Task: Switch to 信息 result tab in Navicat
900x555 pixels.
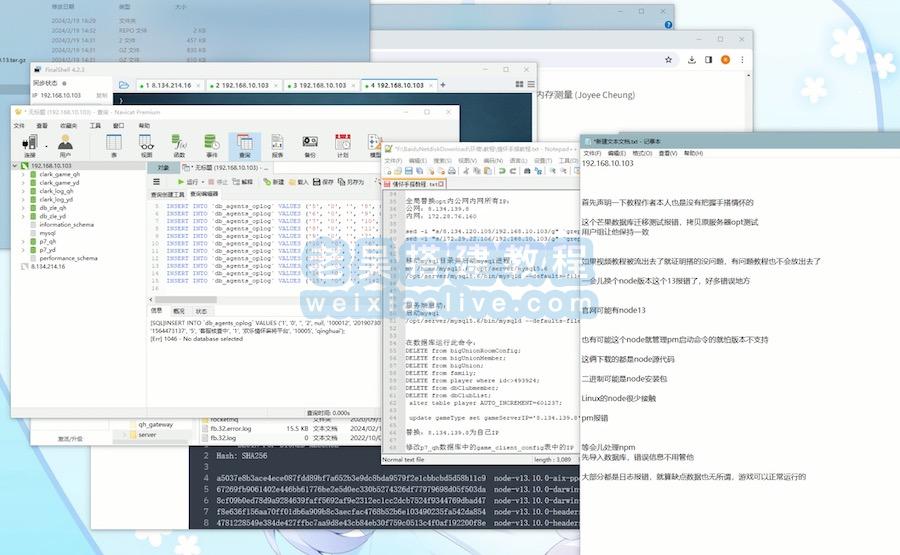Action: (x=156, y=311)
